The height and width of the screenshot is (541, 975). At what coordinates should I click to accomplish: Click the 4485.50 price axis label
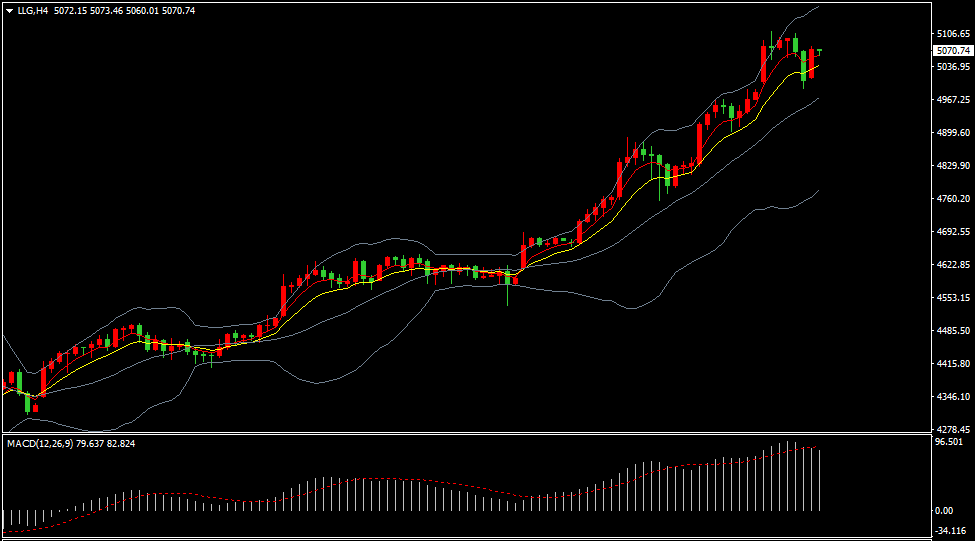pos(952,331)
